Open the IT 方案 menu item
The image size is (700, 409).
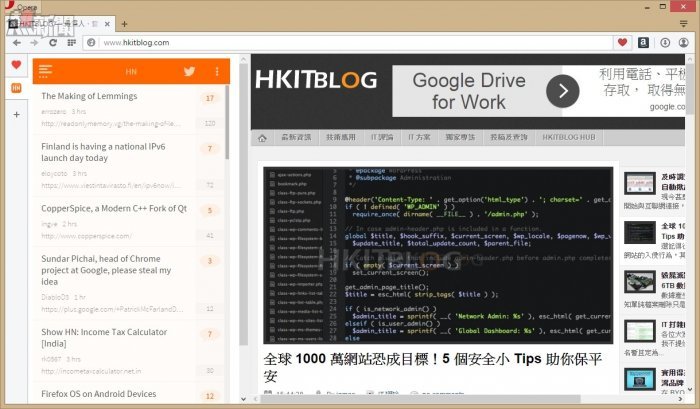(419, 138)
